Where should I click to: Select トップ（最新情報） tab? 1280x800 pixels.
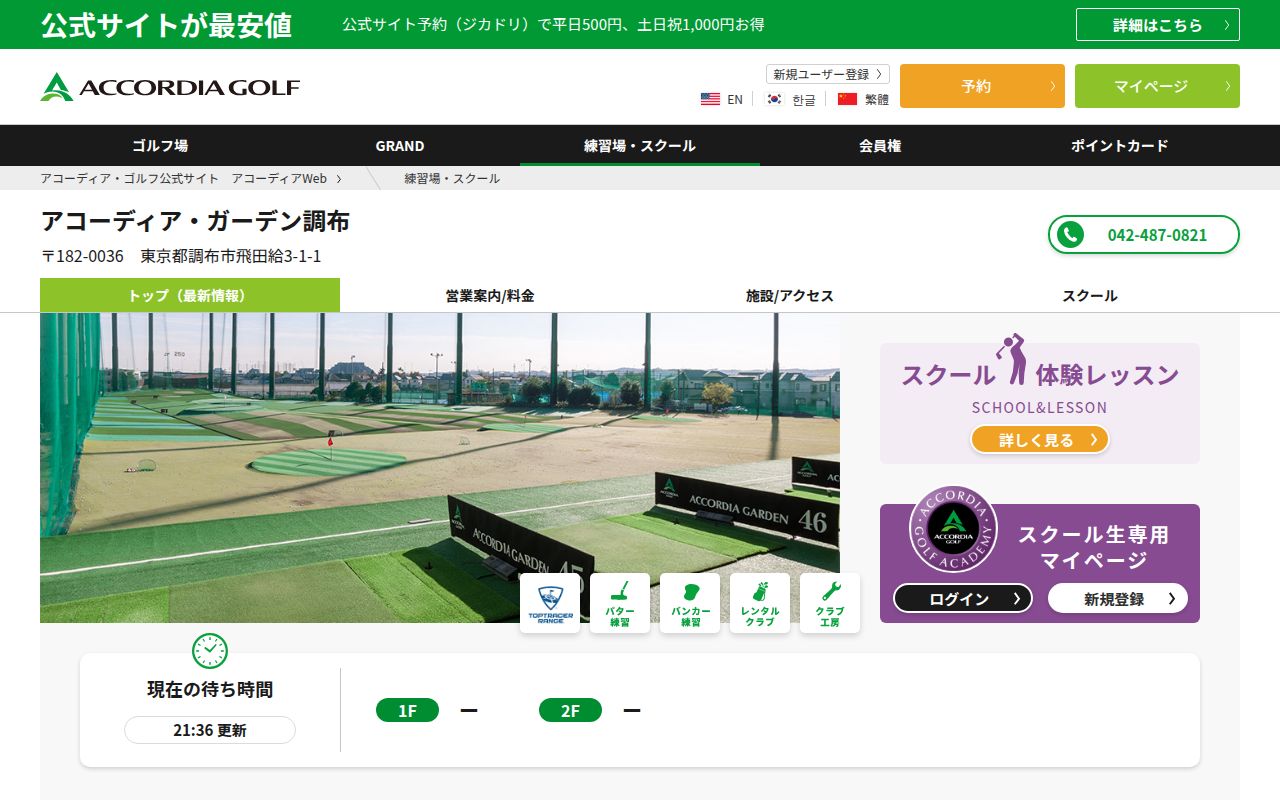[x=190, y=295]
